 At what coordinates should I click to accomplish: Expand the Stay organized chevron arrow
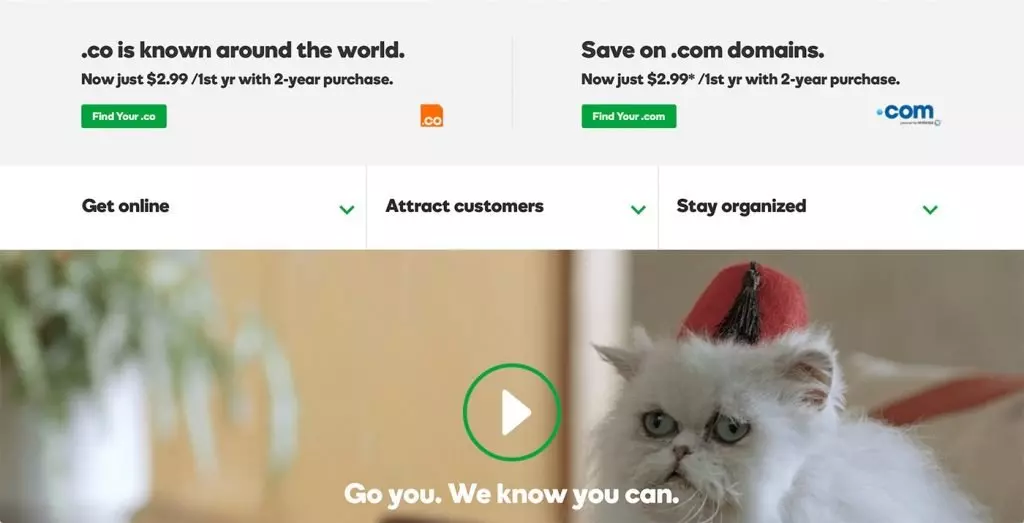click(x=930, y=210)
